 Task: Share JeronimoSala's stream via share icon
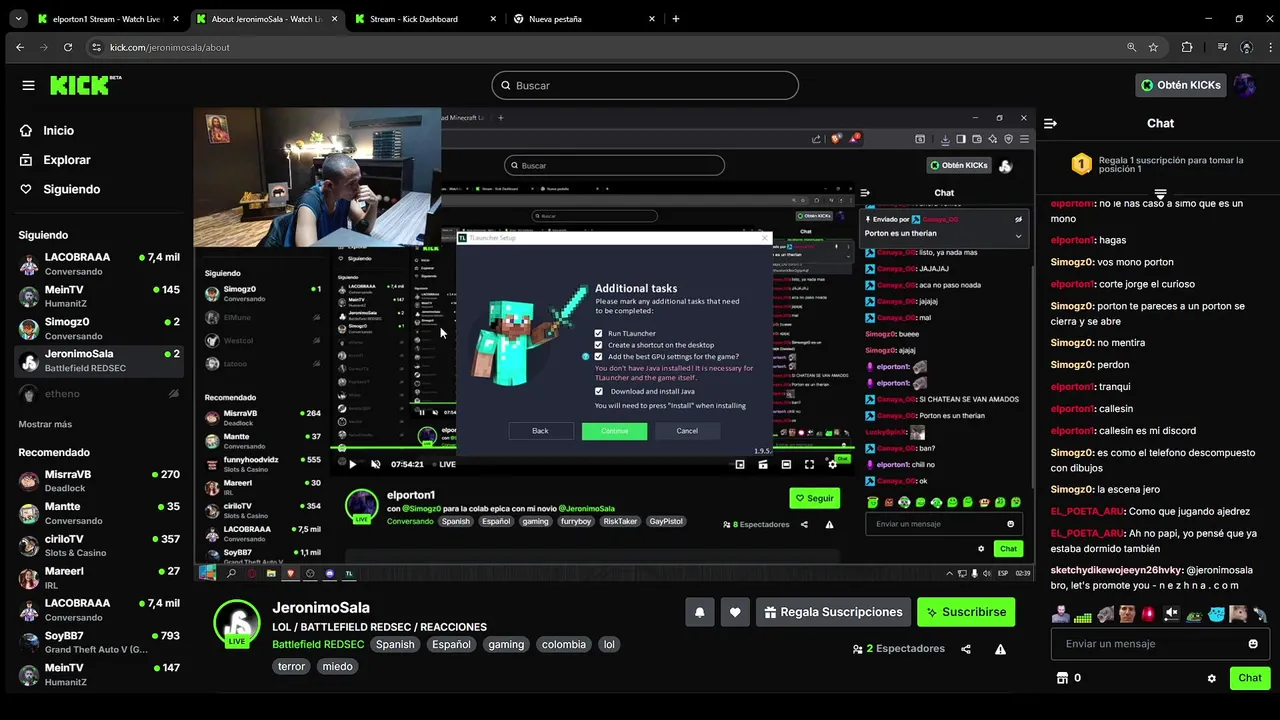pyautogui.click(x=966, y=649)
